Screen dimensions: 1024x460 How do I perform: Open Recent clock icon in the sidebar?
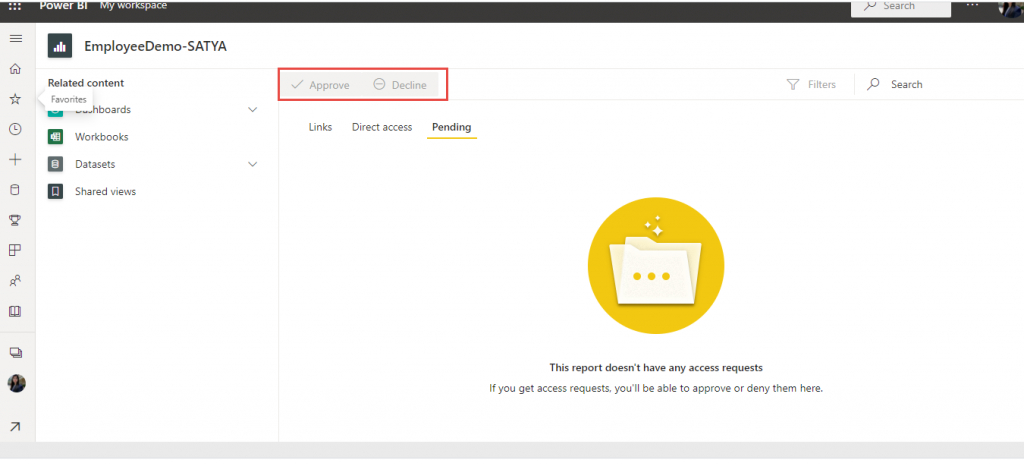pyautogui.click(x=15, y=129)
